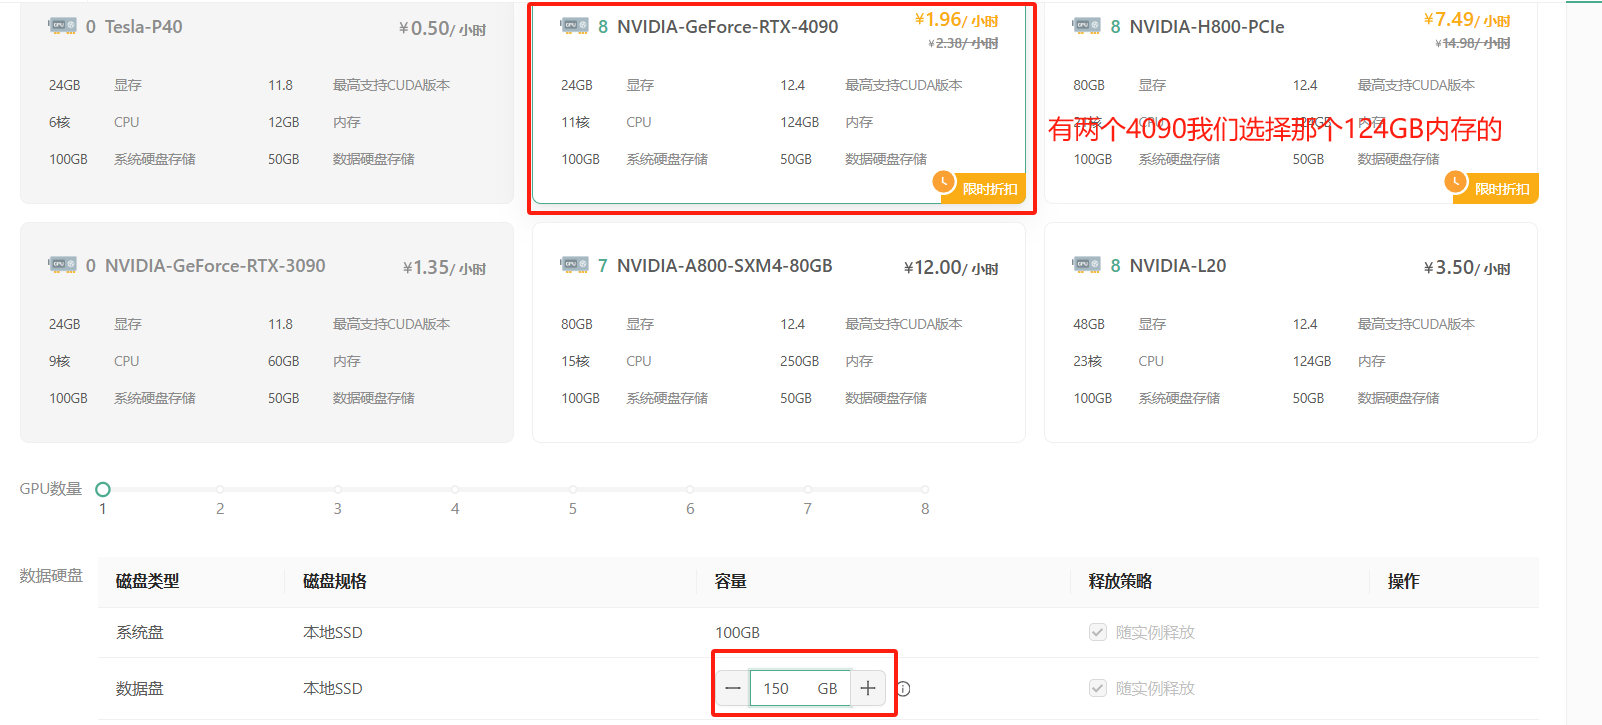Choose the NVIDIA-GeForce-RTX-3090 card
Viewport: 1602px width, 725px height.
tap(267, 332)
